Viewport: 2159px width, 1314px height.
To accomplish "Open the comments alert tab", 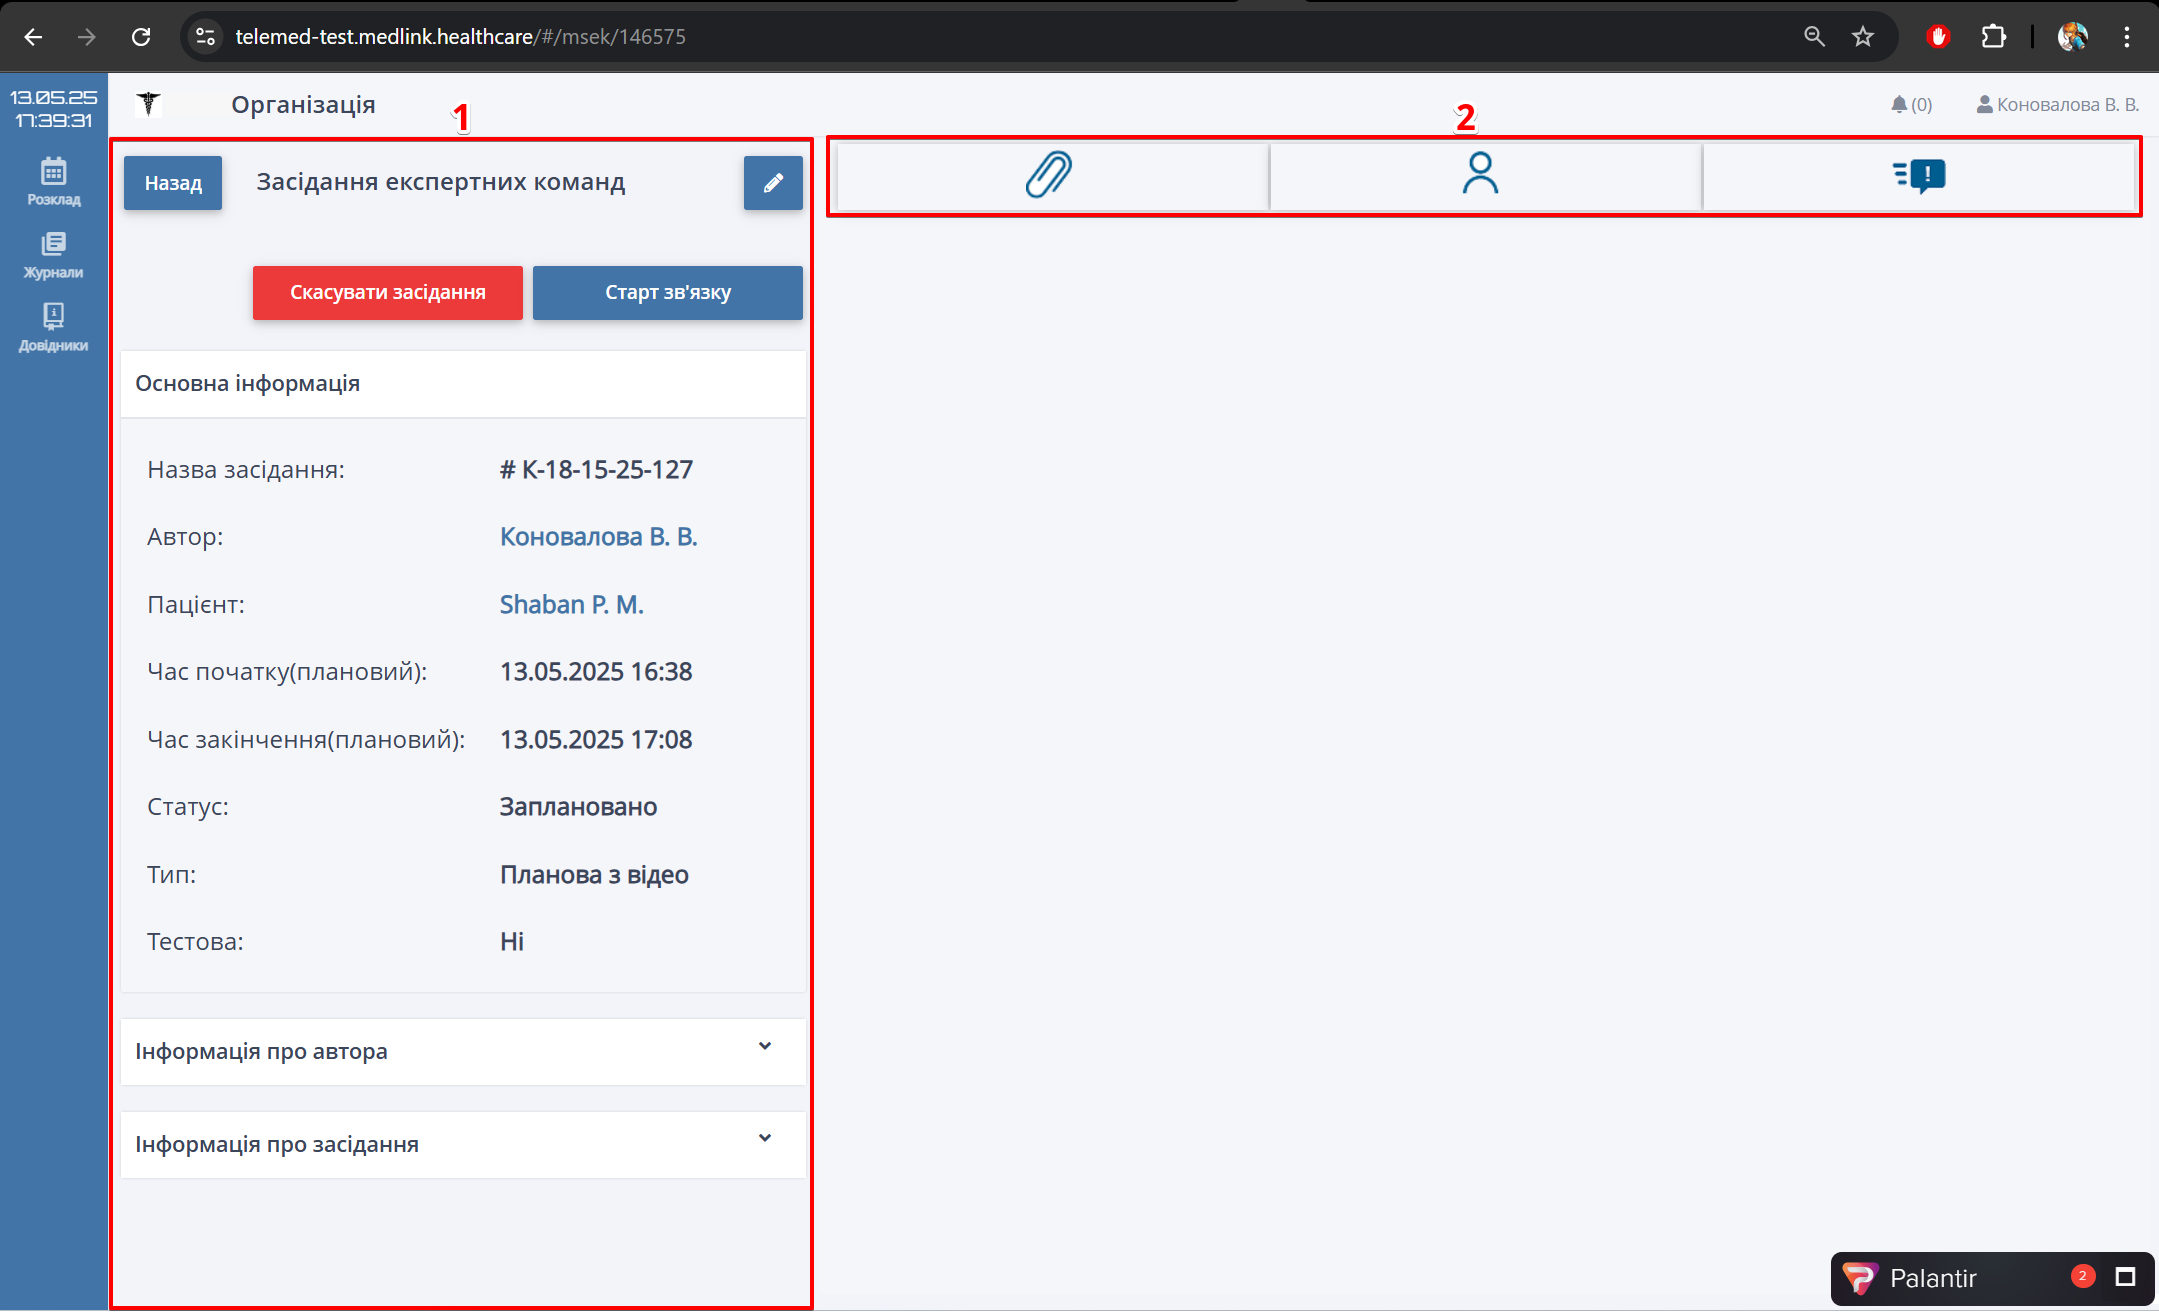I will (1919, 176).
